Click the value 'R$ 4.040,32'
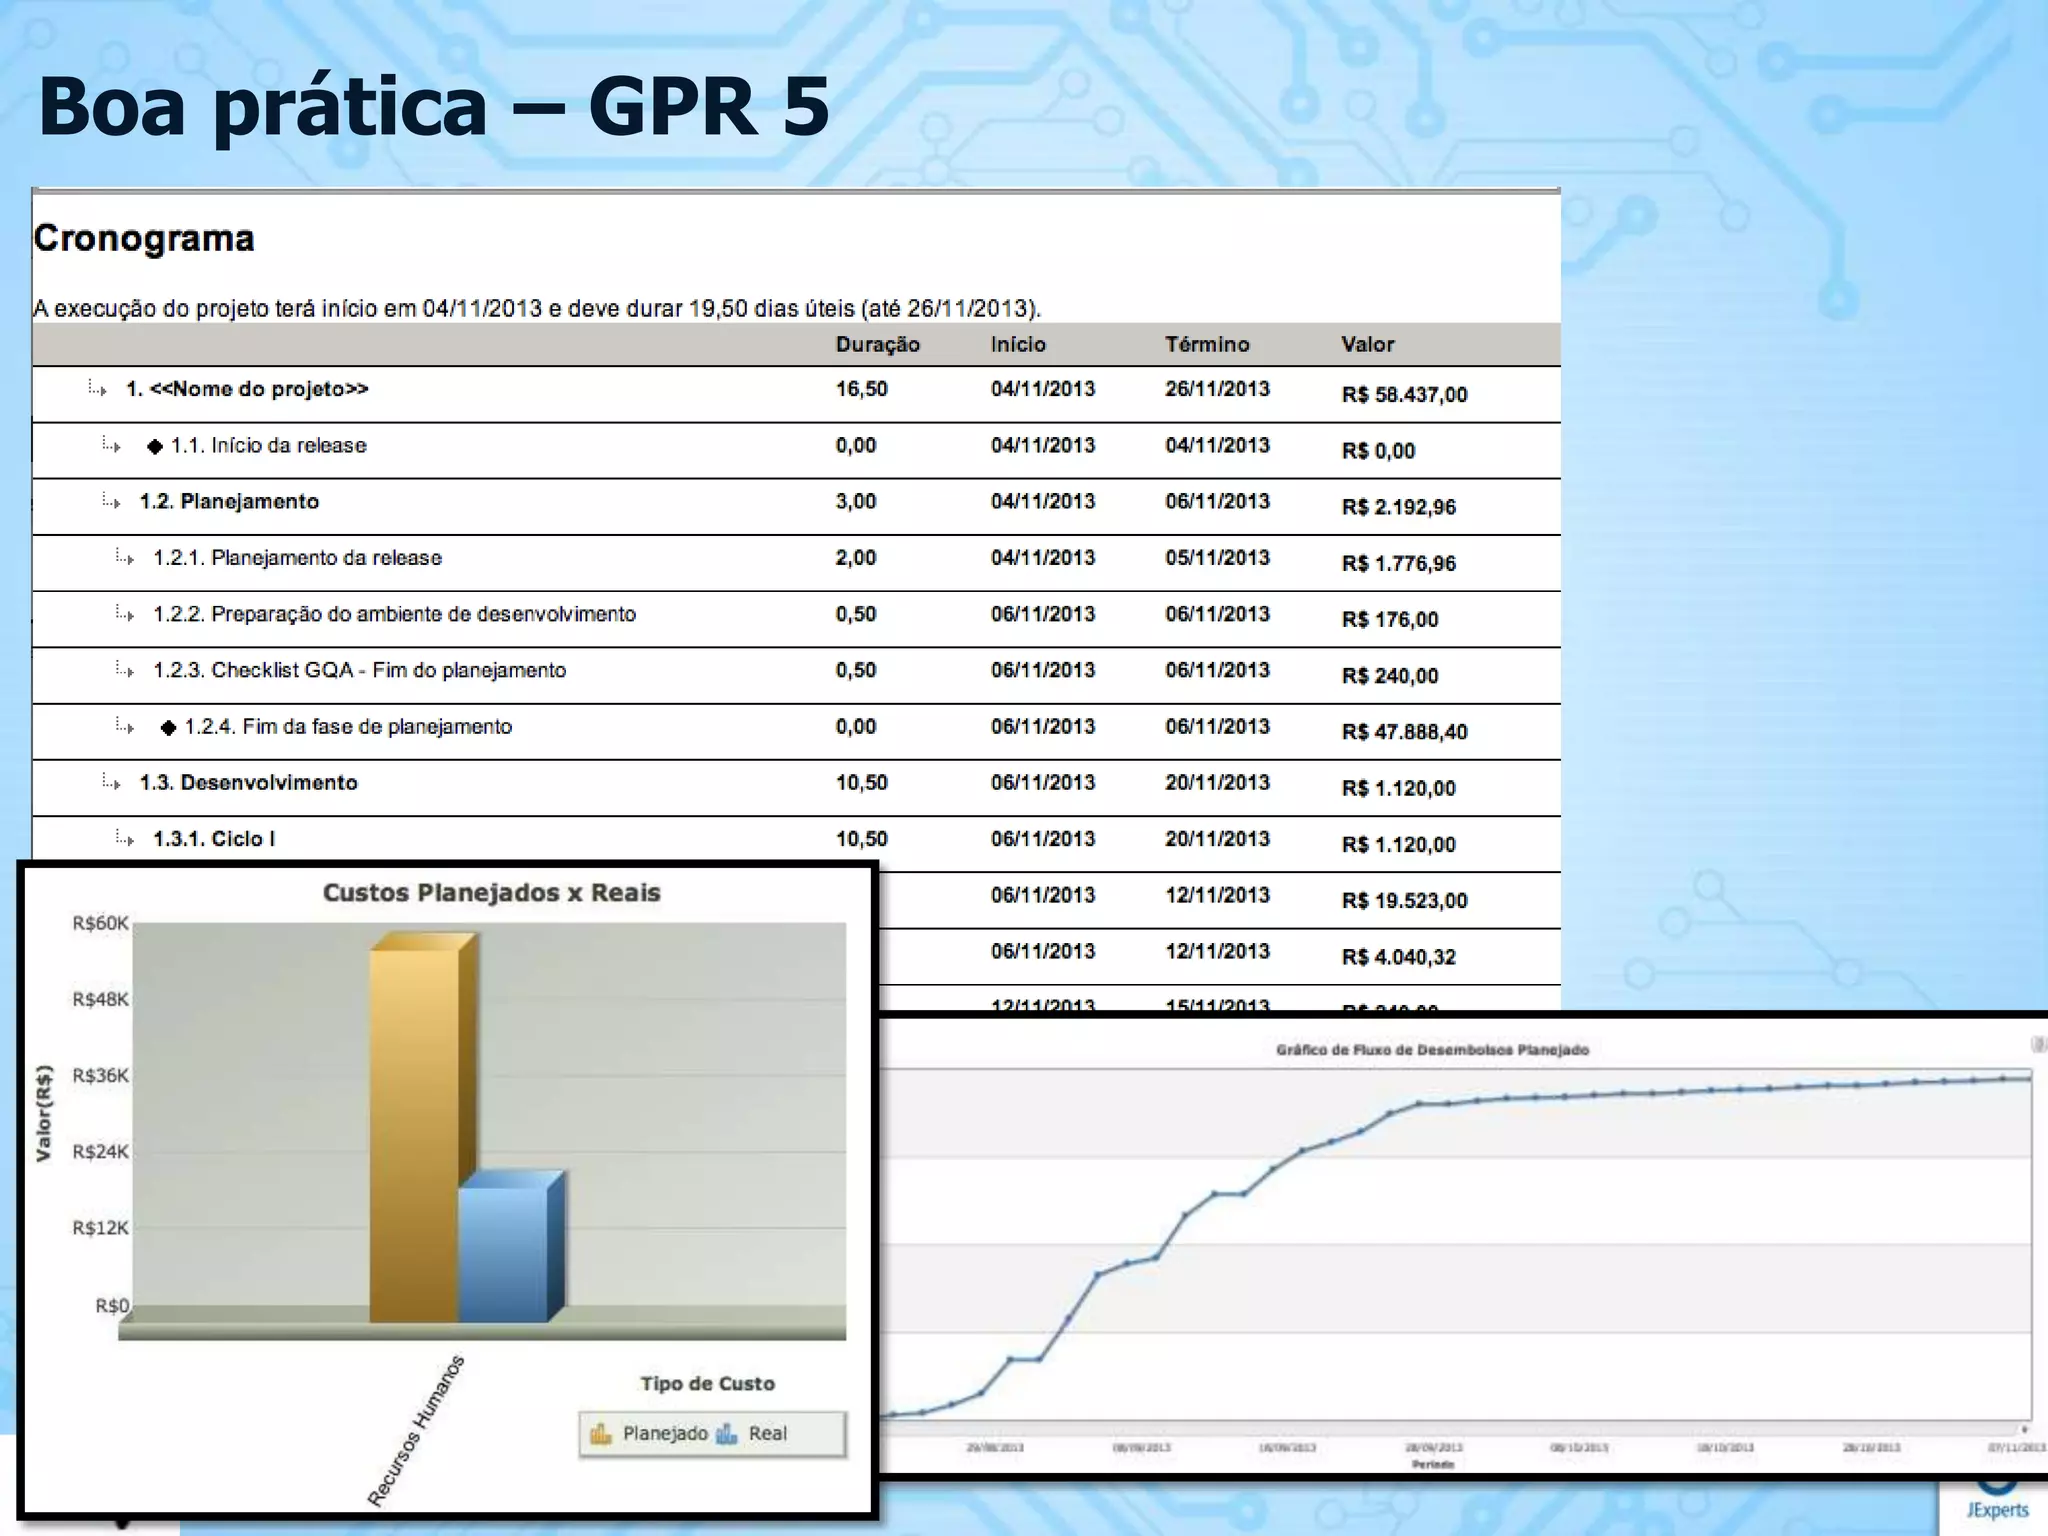This screenshot has height=1536, width=2048. pos(1398,956)
